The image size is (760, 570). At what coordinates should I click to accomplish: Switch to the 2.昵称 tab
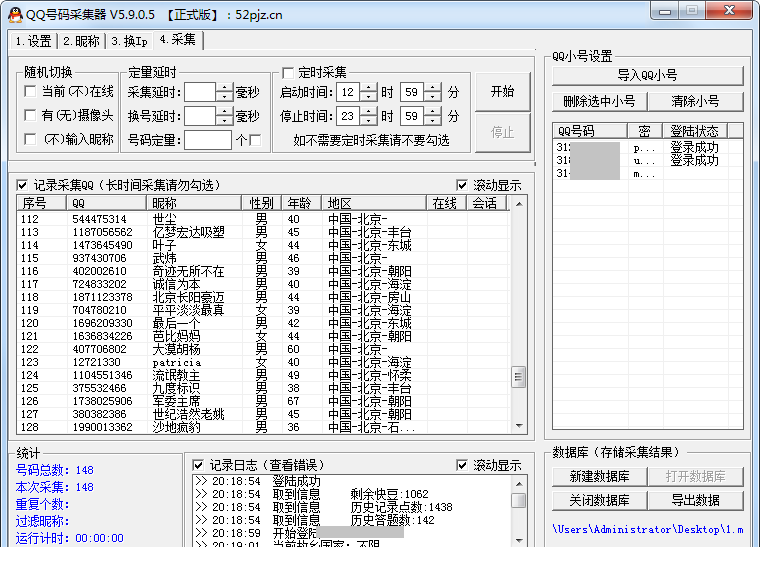(81, 41)
